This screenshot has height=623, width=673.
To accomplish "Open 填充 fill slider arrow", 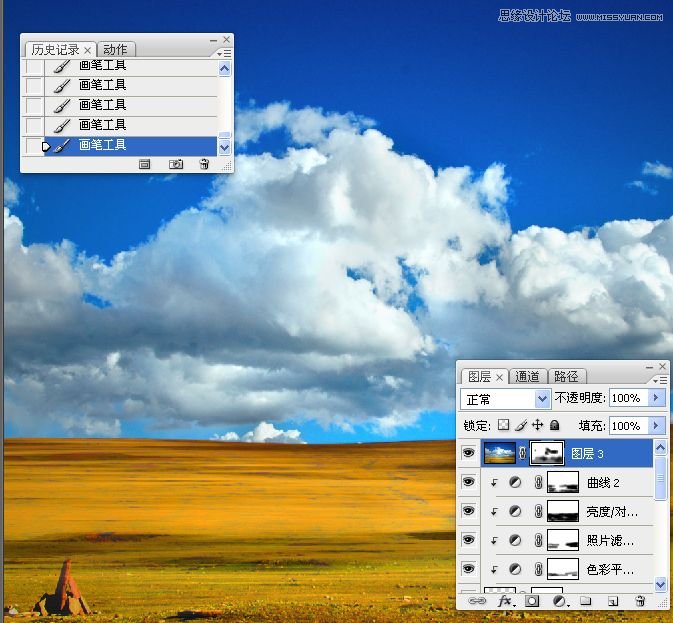I will (x=656, y=425).
